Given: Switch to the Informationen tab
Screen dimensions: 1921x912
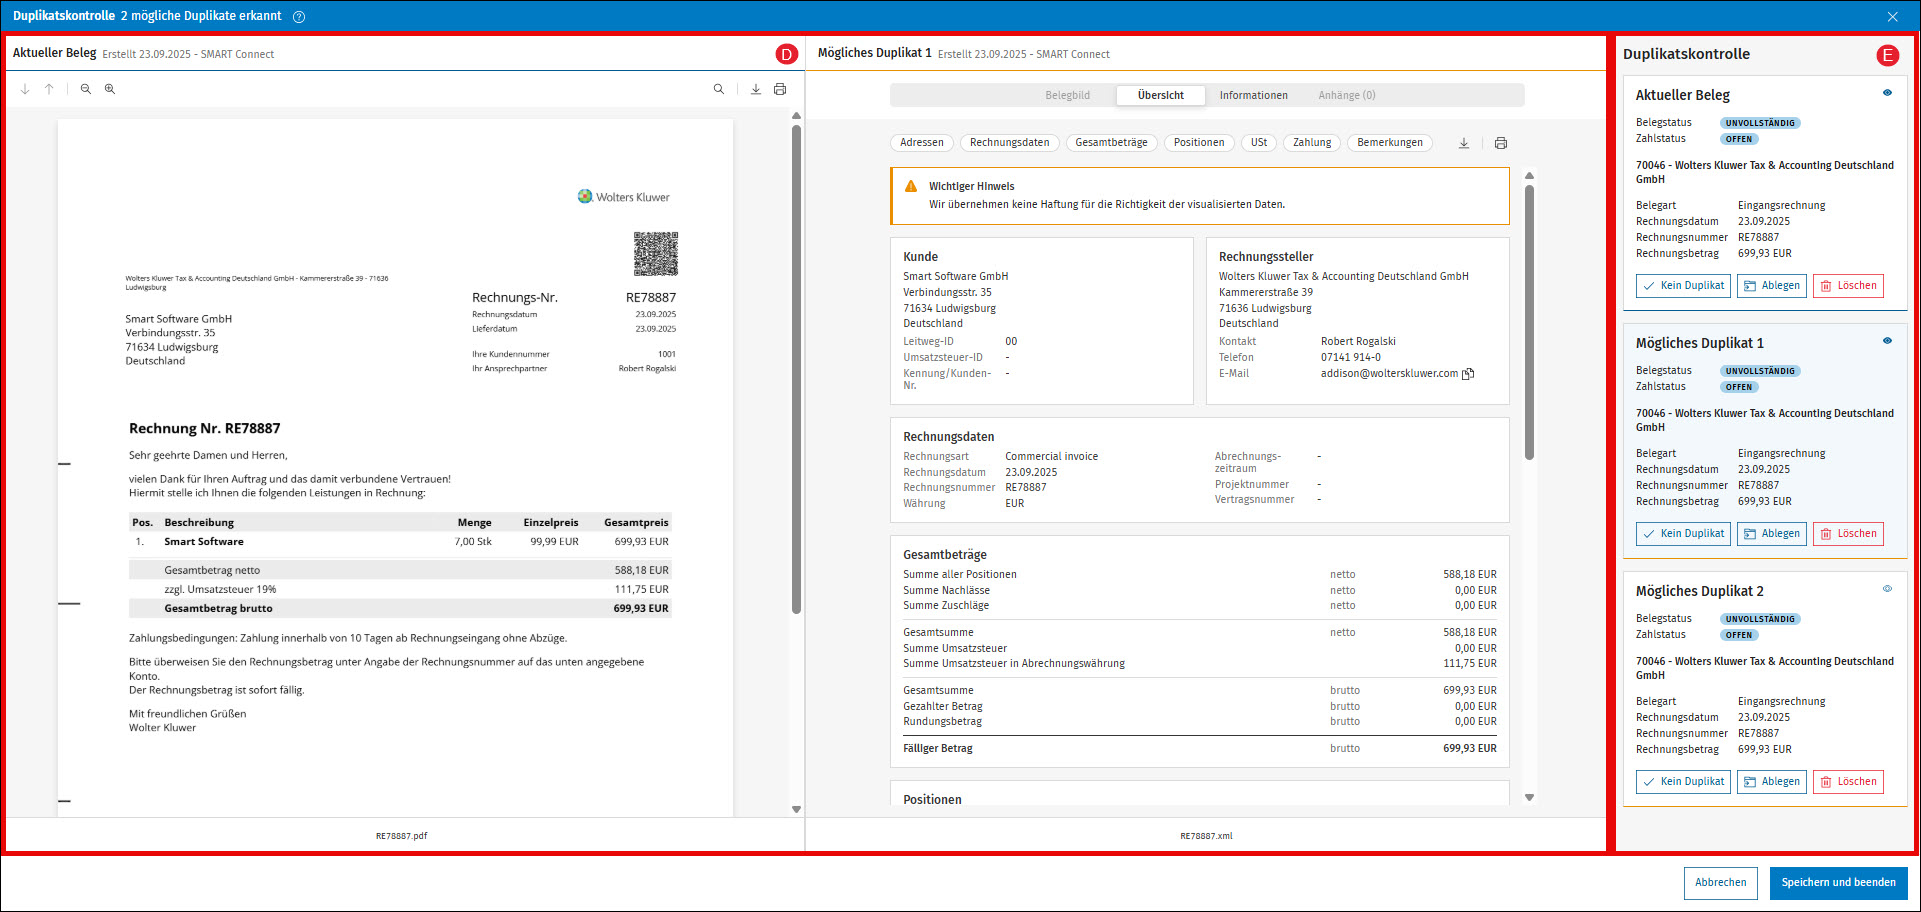Looking at the screenshot, I should 1253,95.
